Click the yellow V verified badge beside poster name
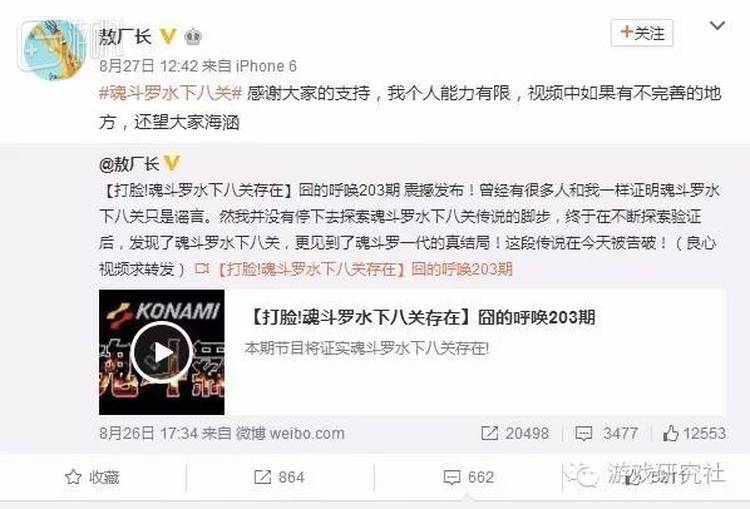750x509 pixels. [168, 36]
